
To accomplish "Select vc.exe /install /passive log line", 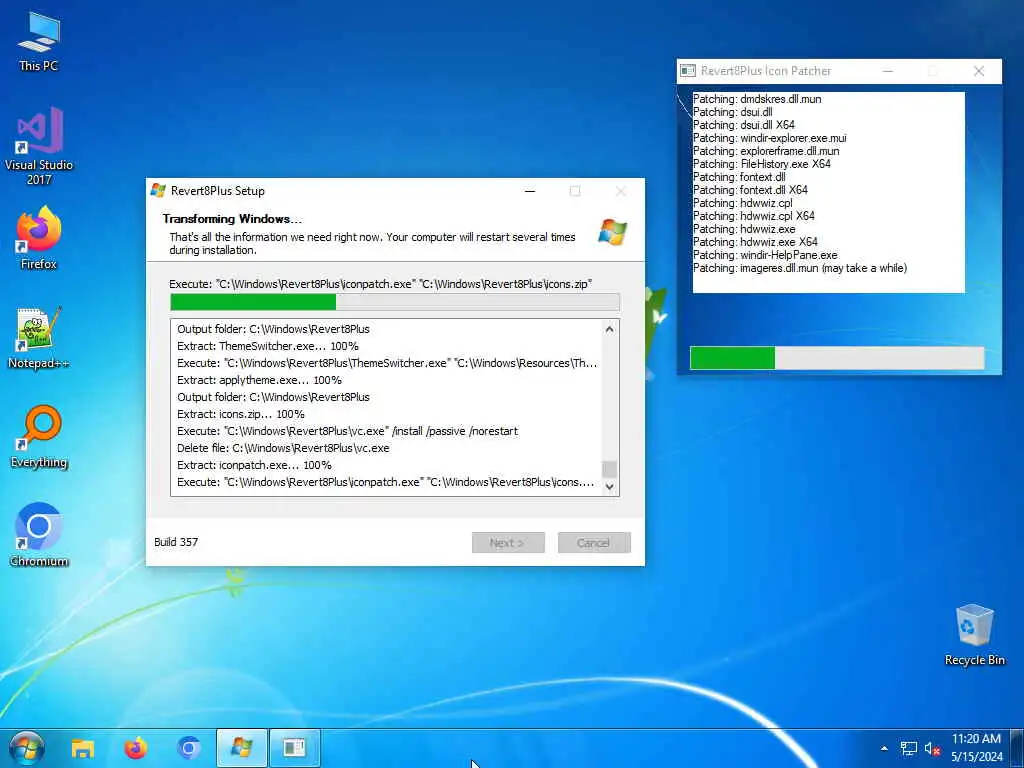I will (x=347, y=431).
